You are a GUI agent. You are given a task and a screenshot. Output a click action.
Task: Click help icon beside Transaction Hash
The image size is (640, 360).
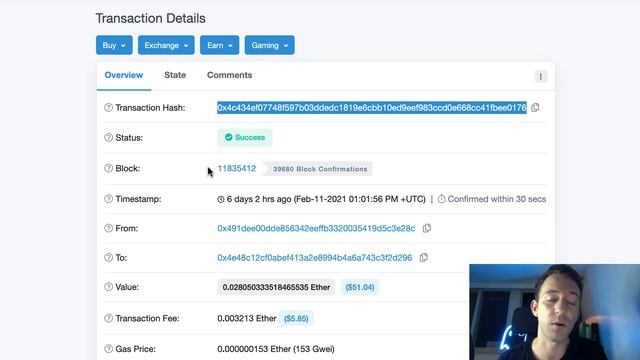tap(108, 107)
